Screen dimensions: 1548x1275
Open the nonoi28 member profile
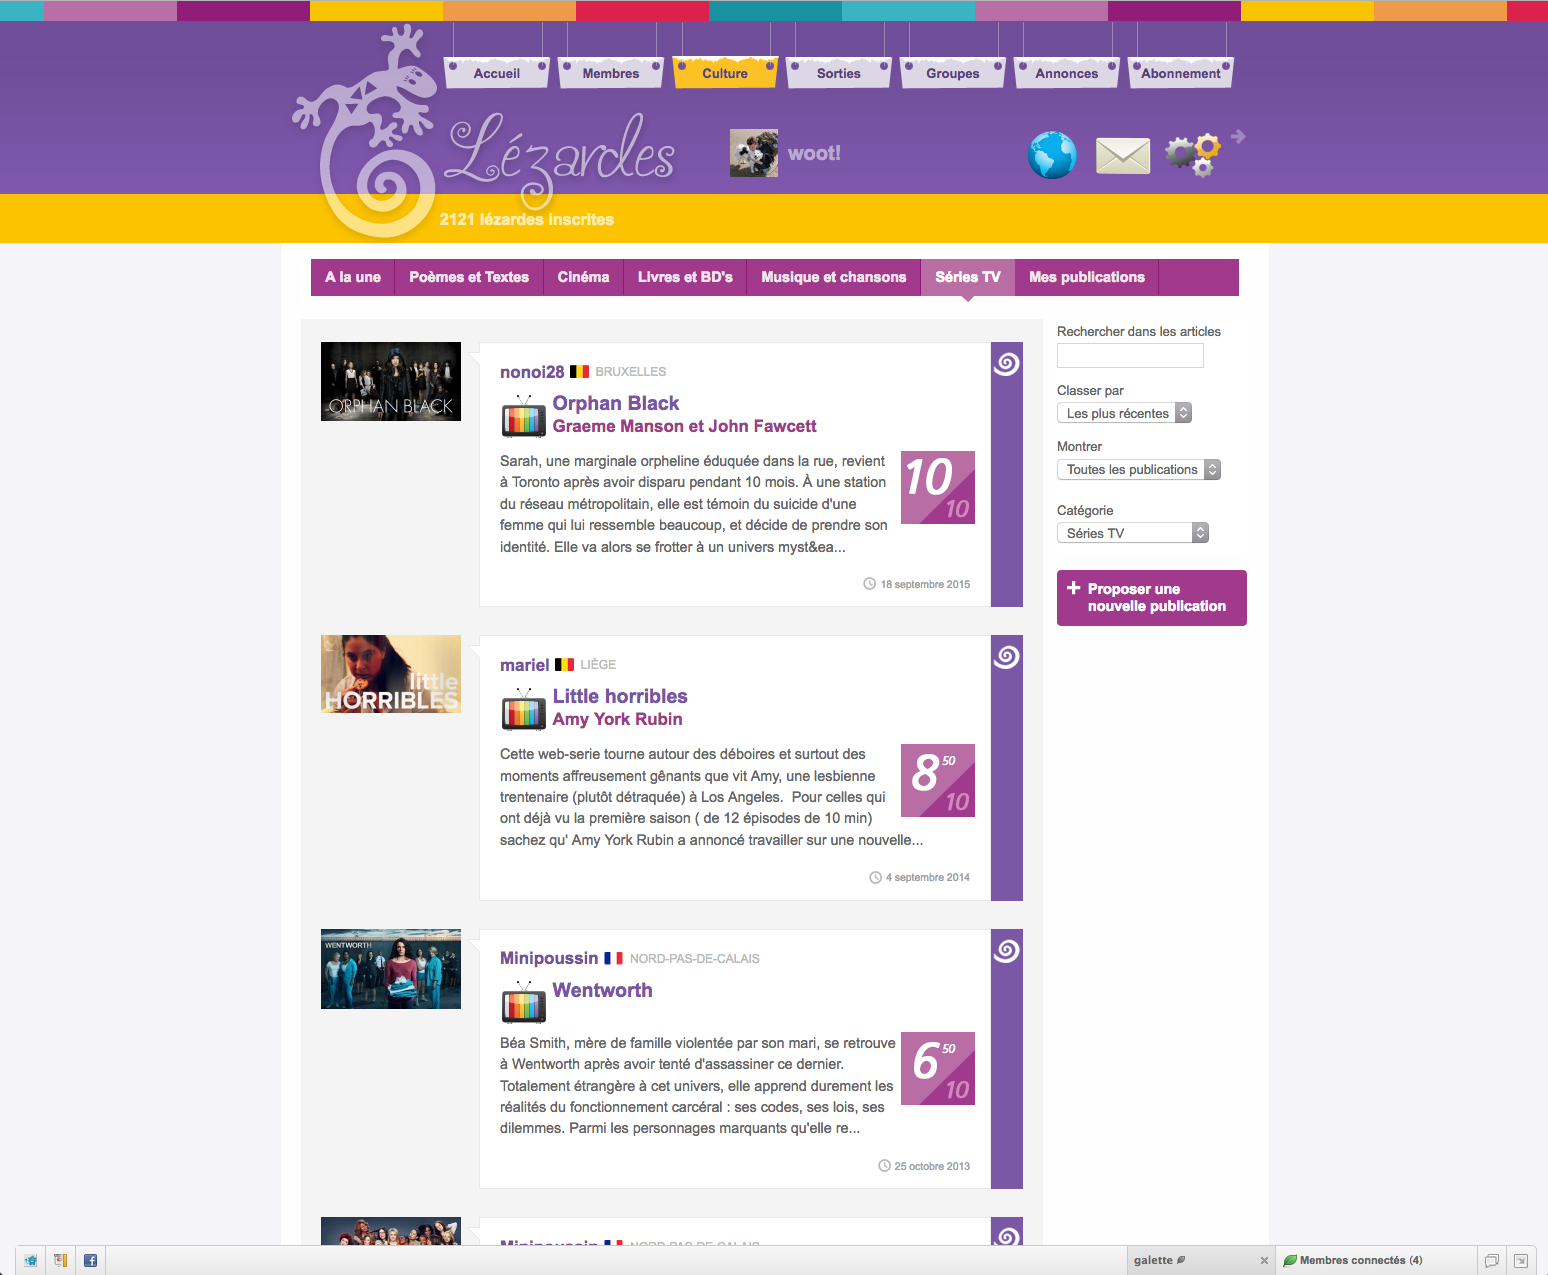tap(532, 372)
